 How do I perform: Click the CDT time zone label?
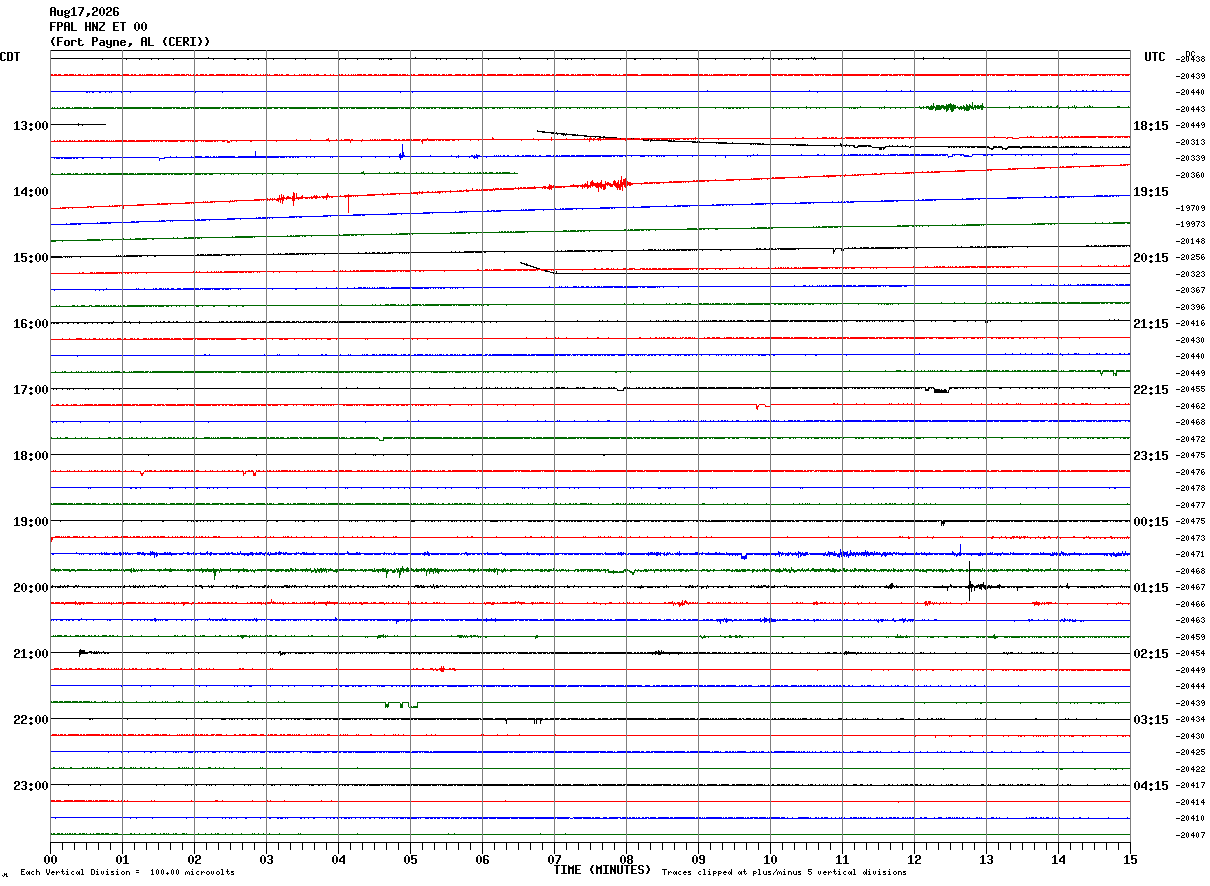point(11,57)
